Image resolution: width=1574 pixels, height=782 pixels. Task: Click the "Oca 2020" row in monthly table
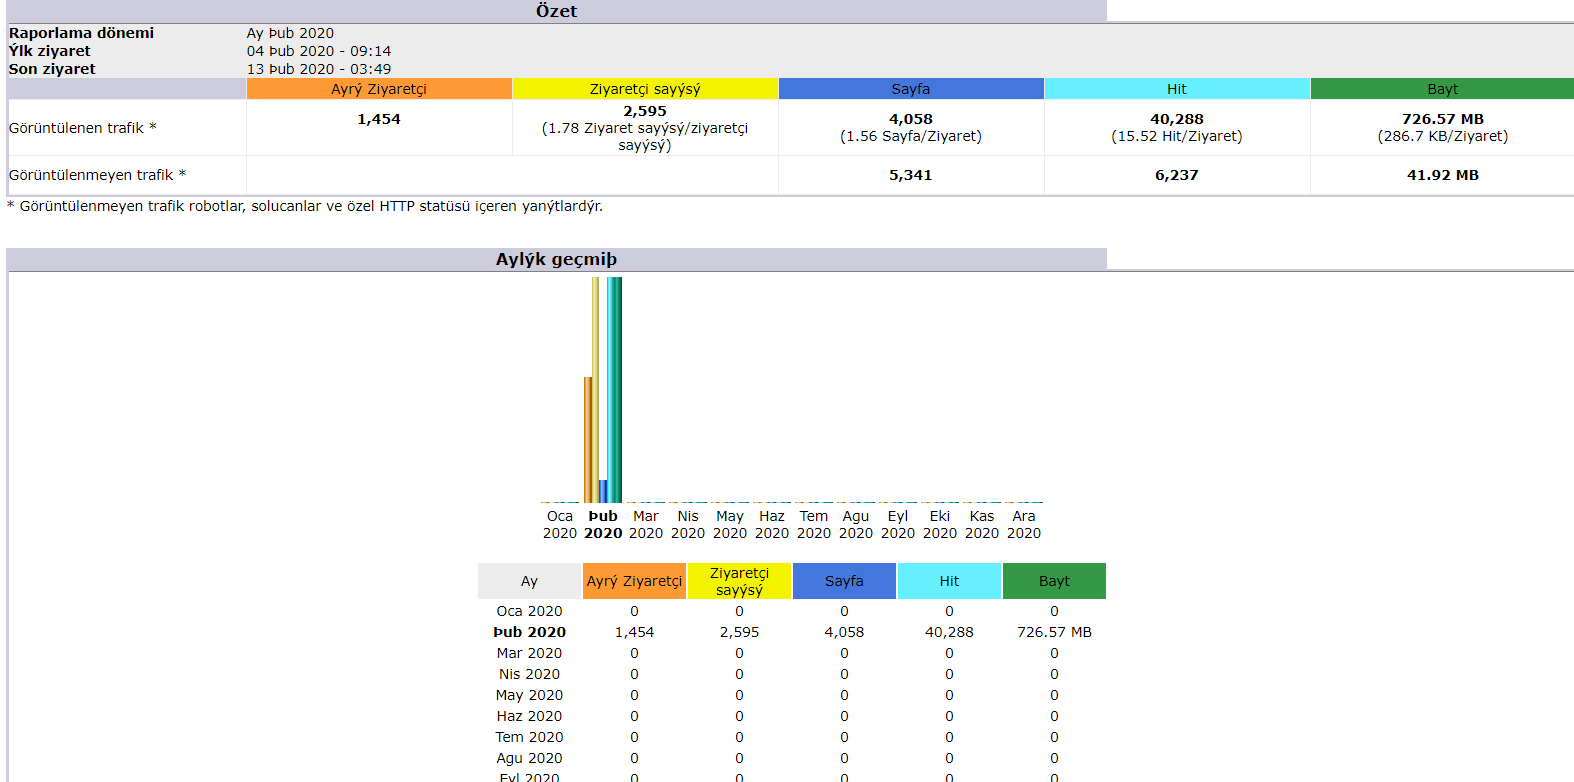point(792,611)
